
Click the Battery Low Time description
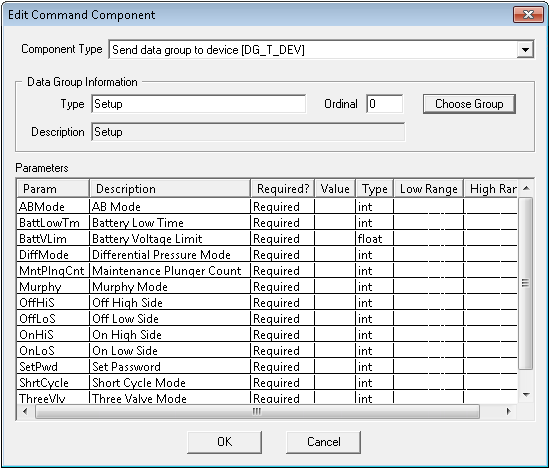(170, 222)
